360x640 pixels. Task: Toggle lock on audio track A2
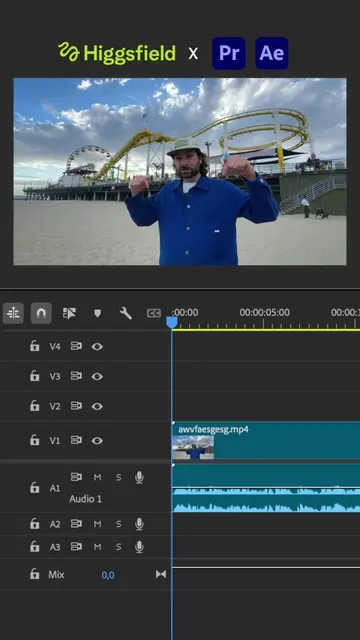[x=35, y=524]
